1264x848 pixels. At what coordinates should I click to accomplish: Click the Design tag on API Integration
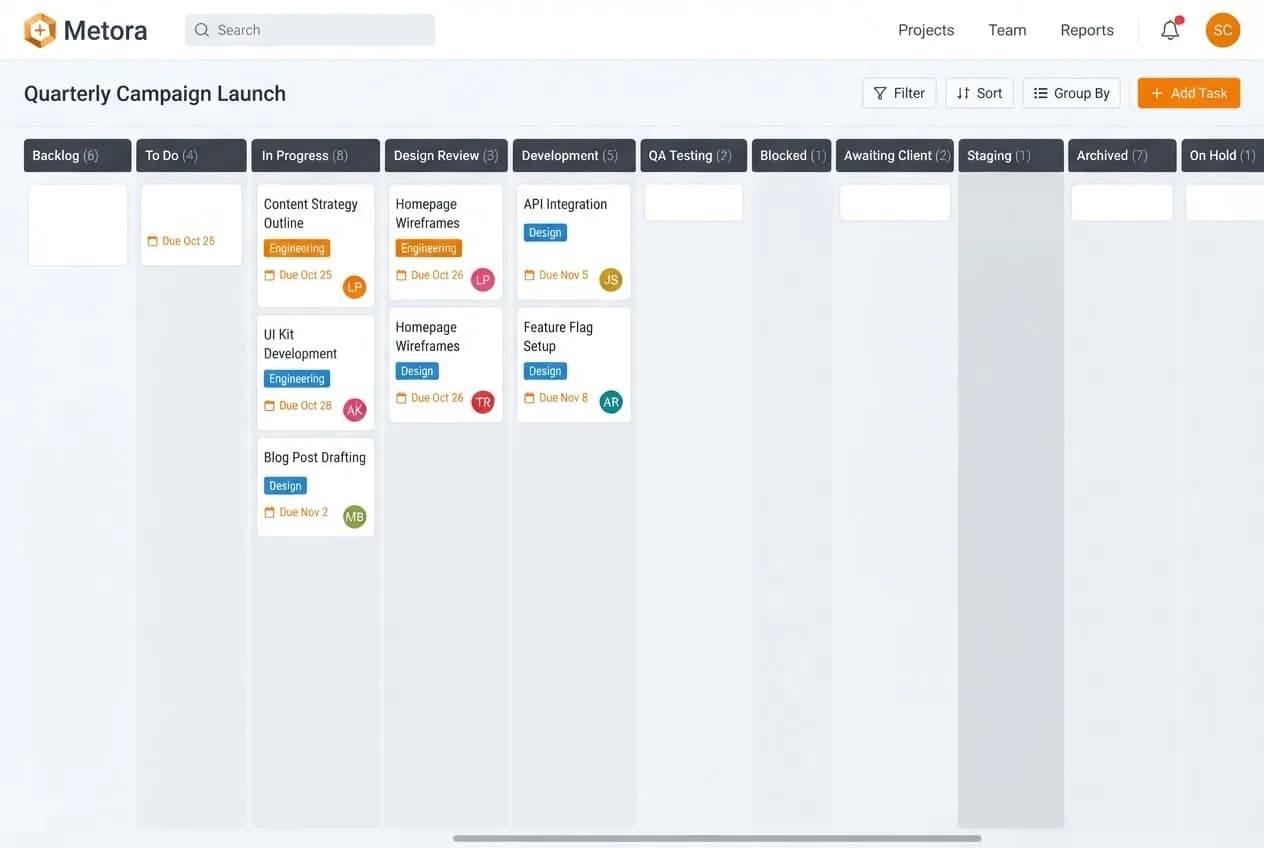point(545,232)
